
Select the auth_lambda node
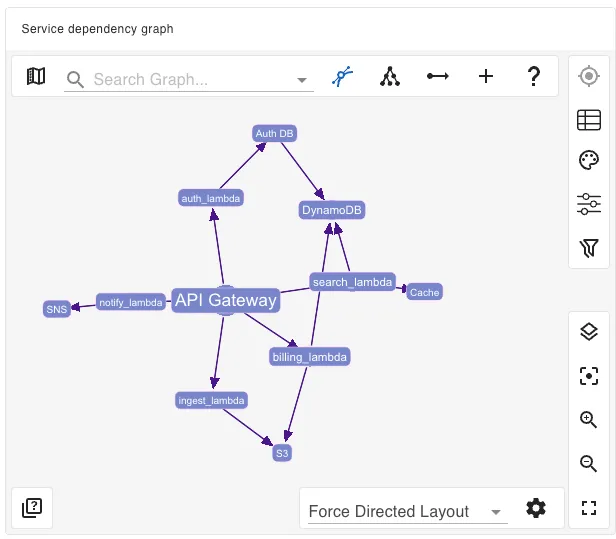point(211,198)
